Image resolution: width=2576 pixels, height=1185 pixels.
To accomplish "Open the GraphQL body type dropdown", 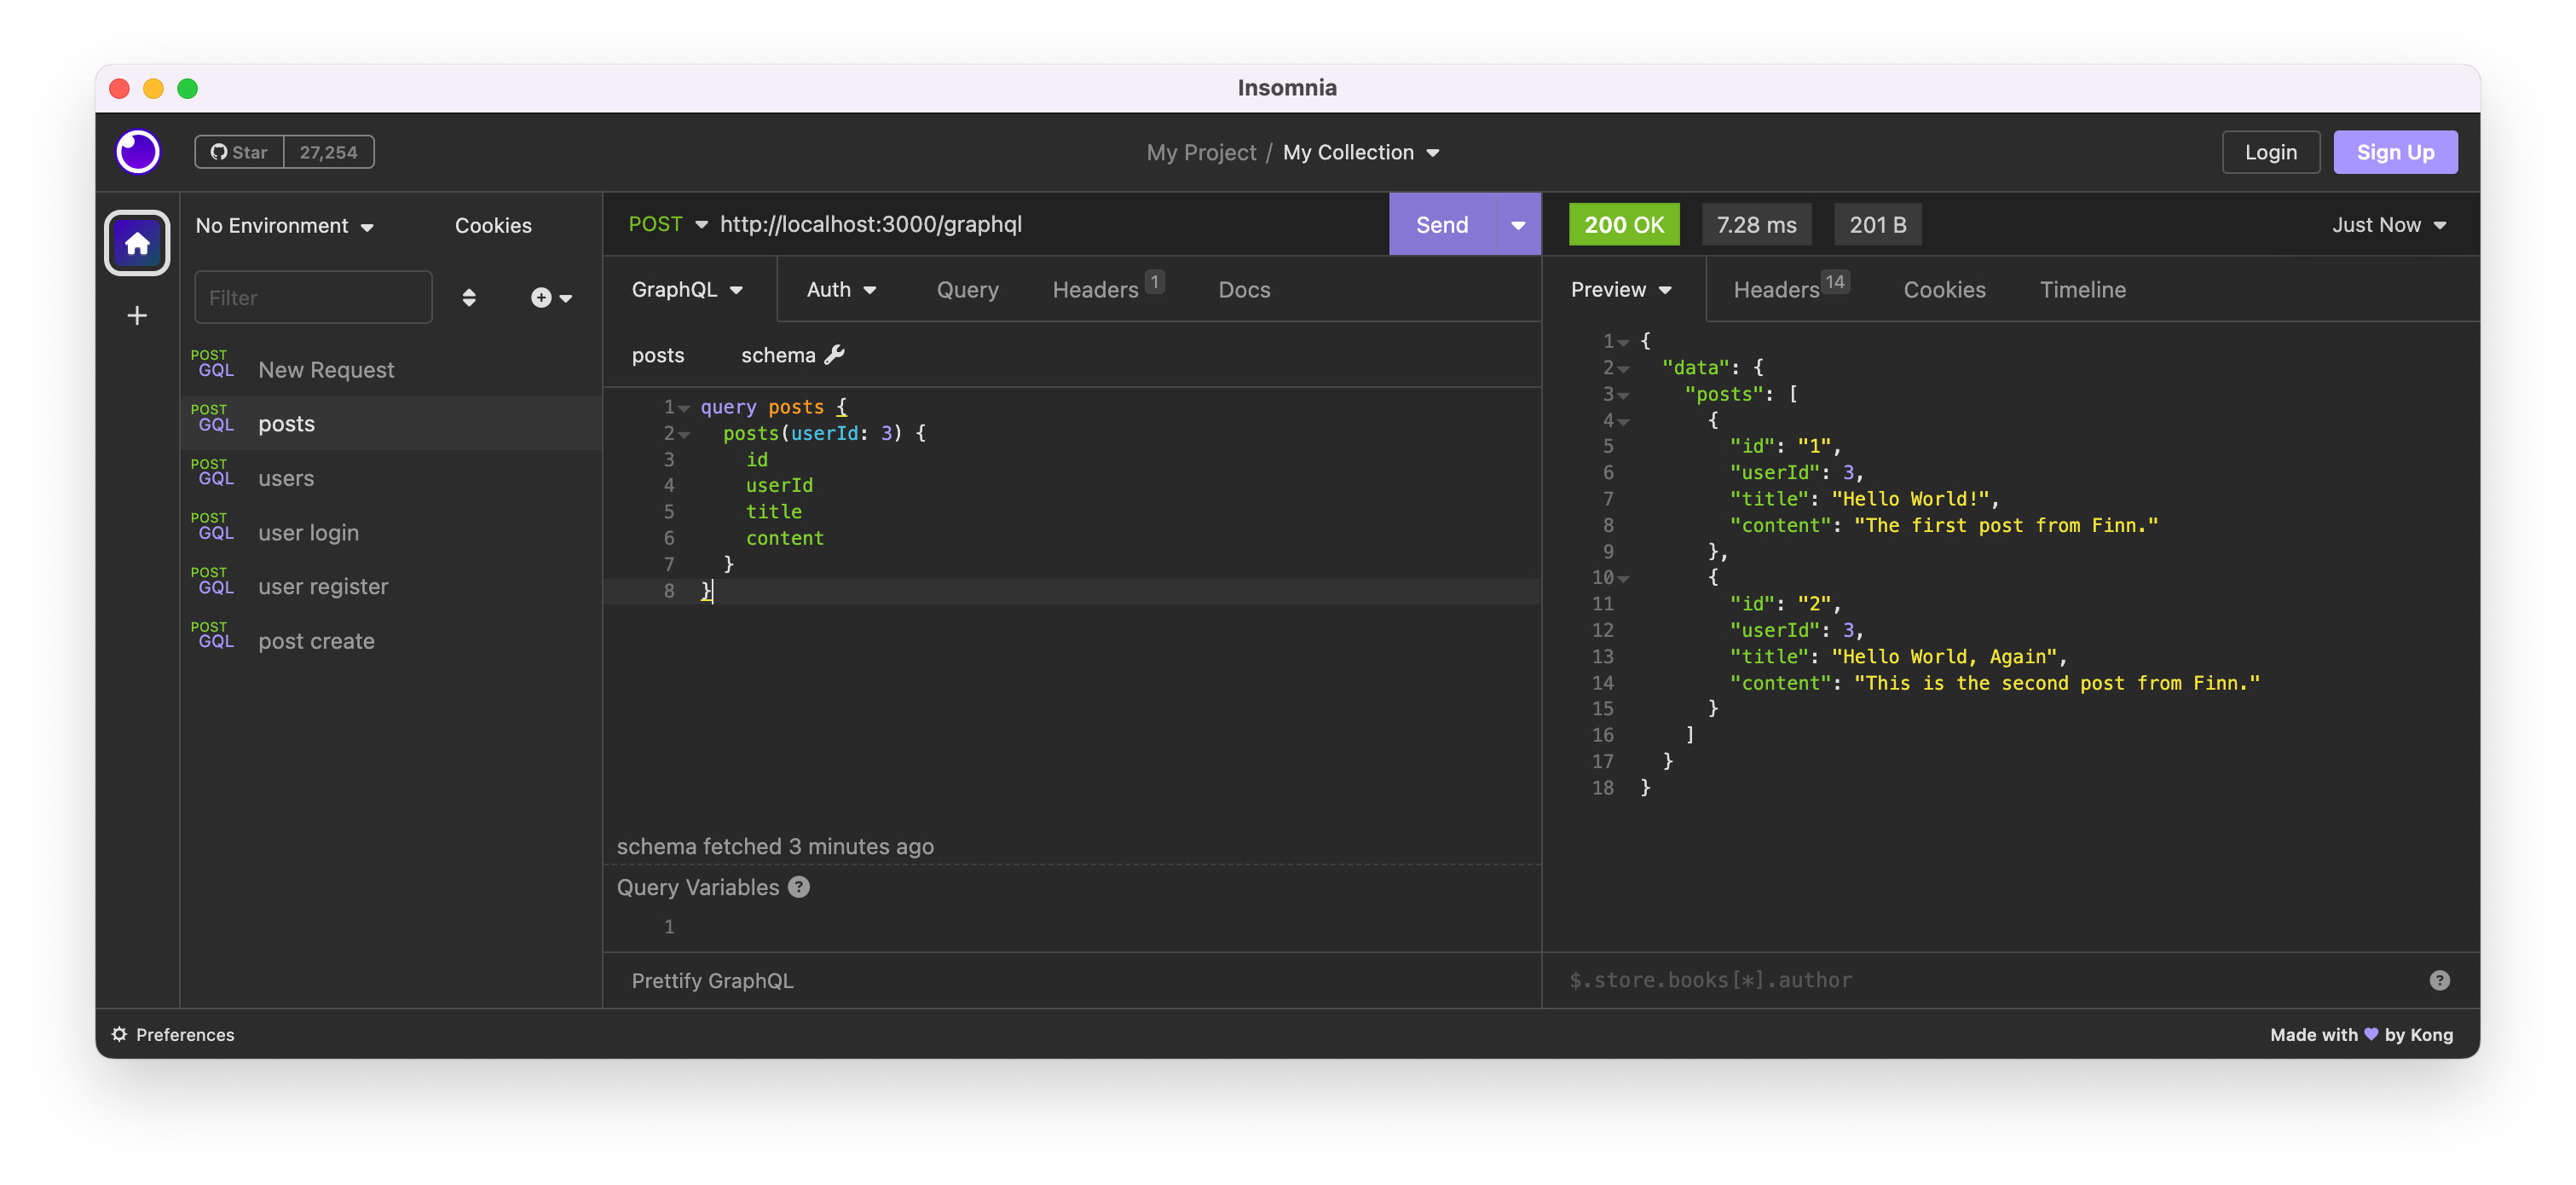I will coord(688,289).
